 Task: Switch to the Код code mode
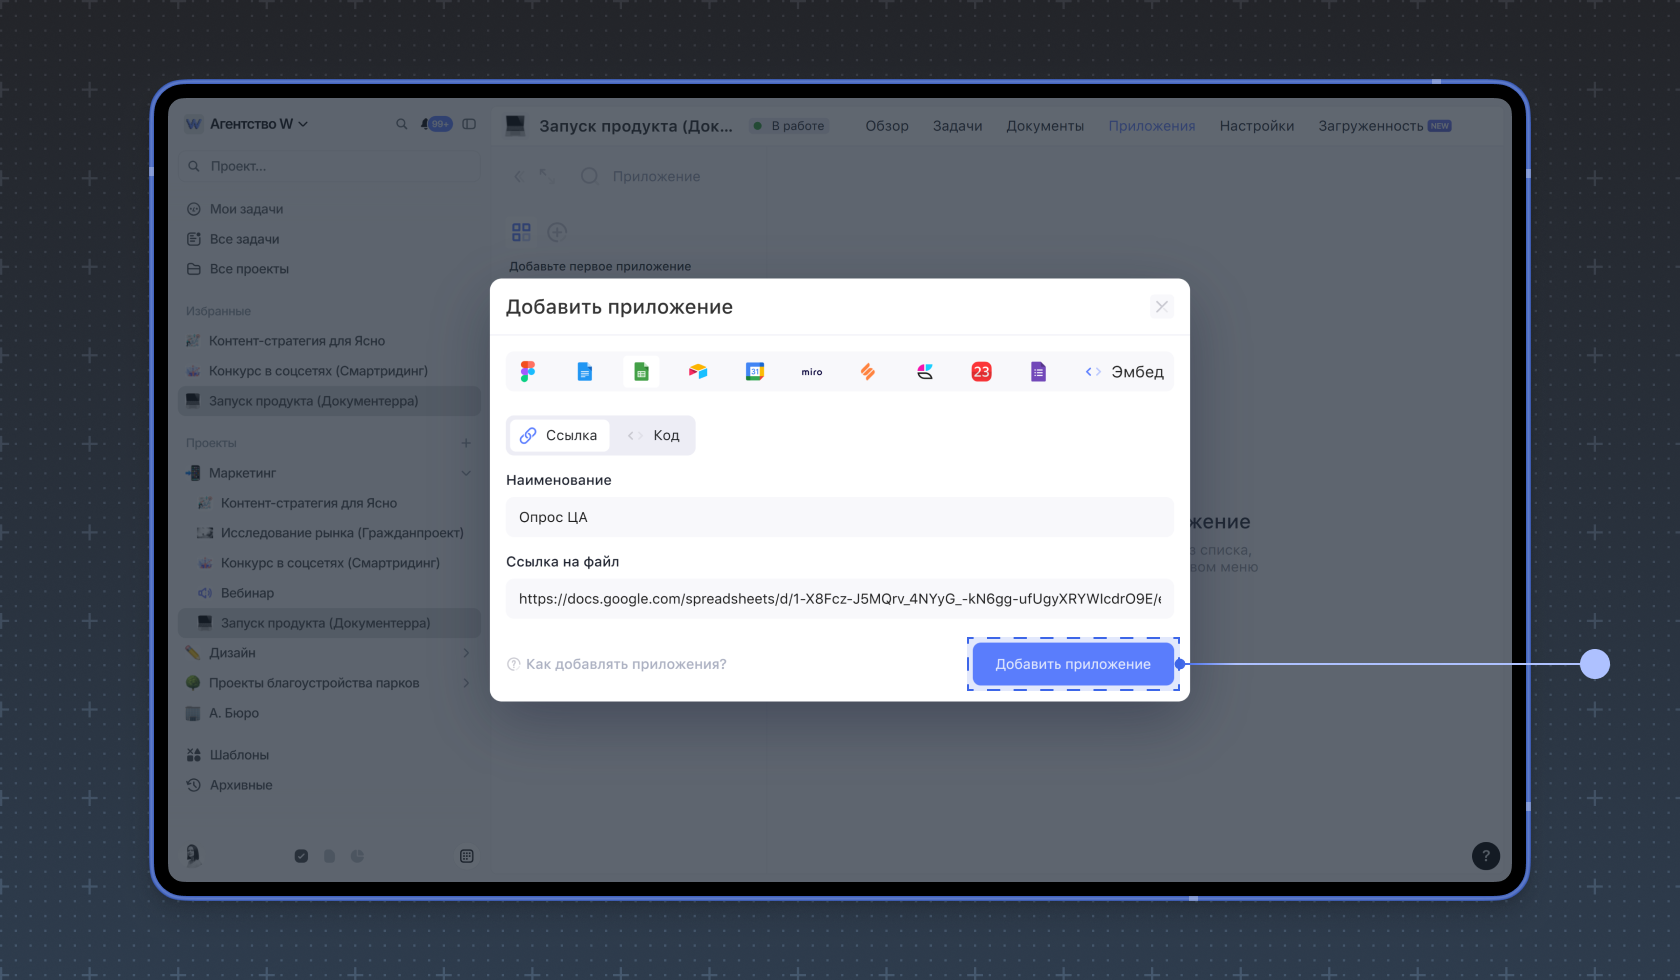[x=654, y=435]
